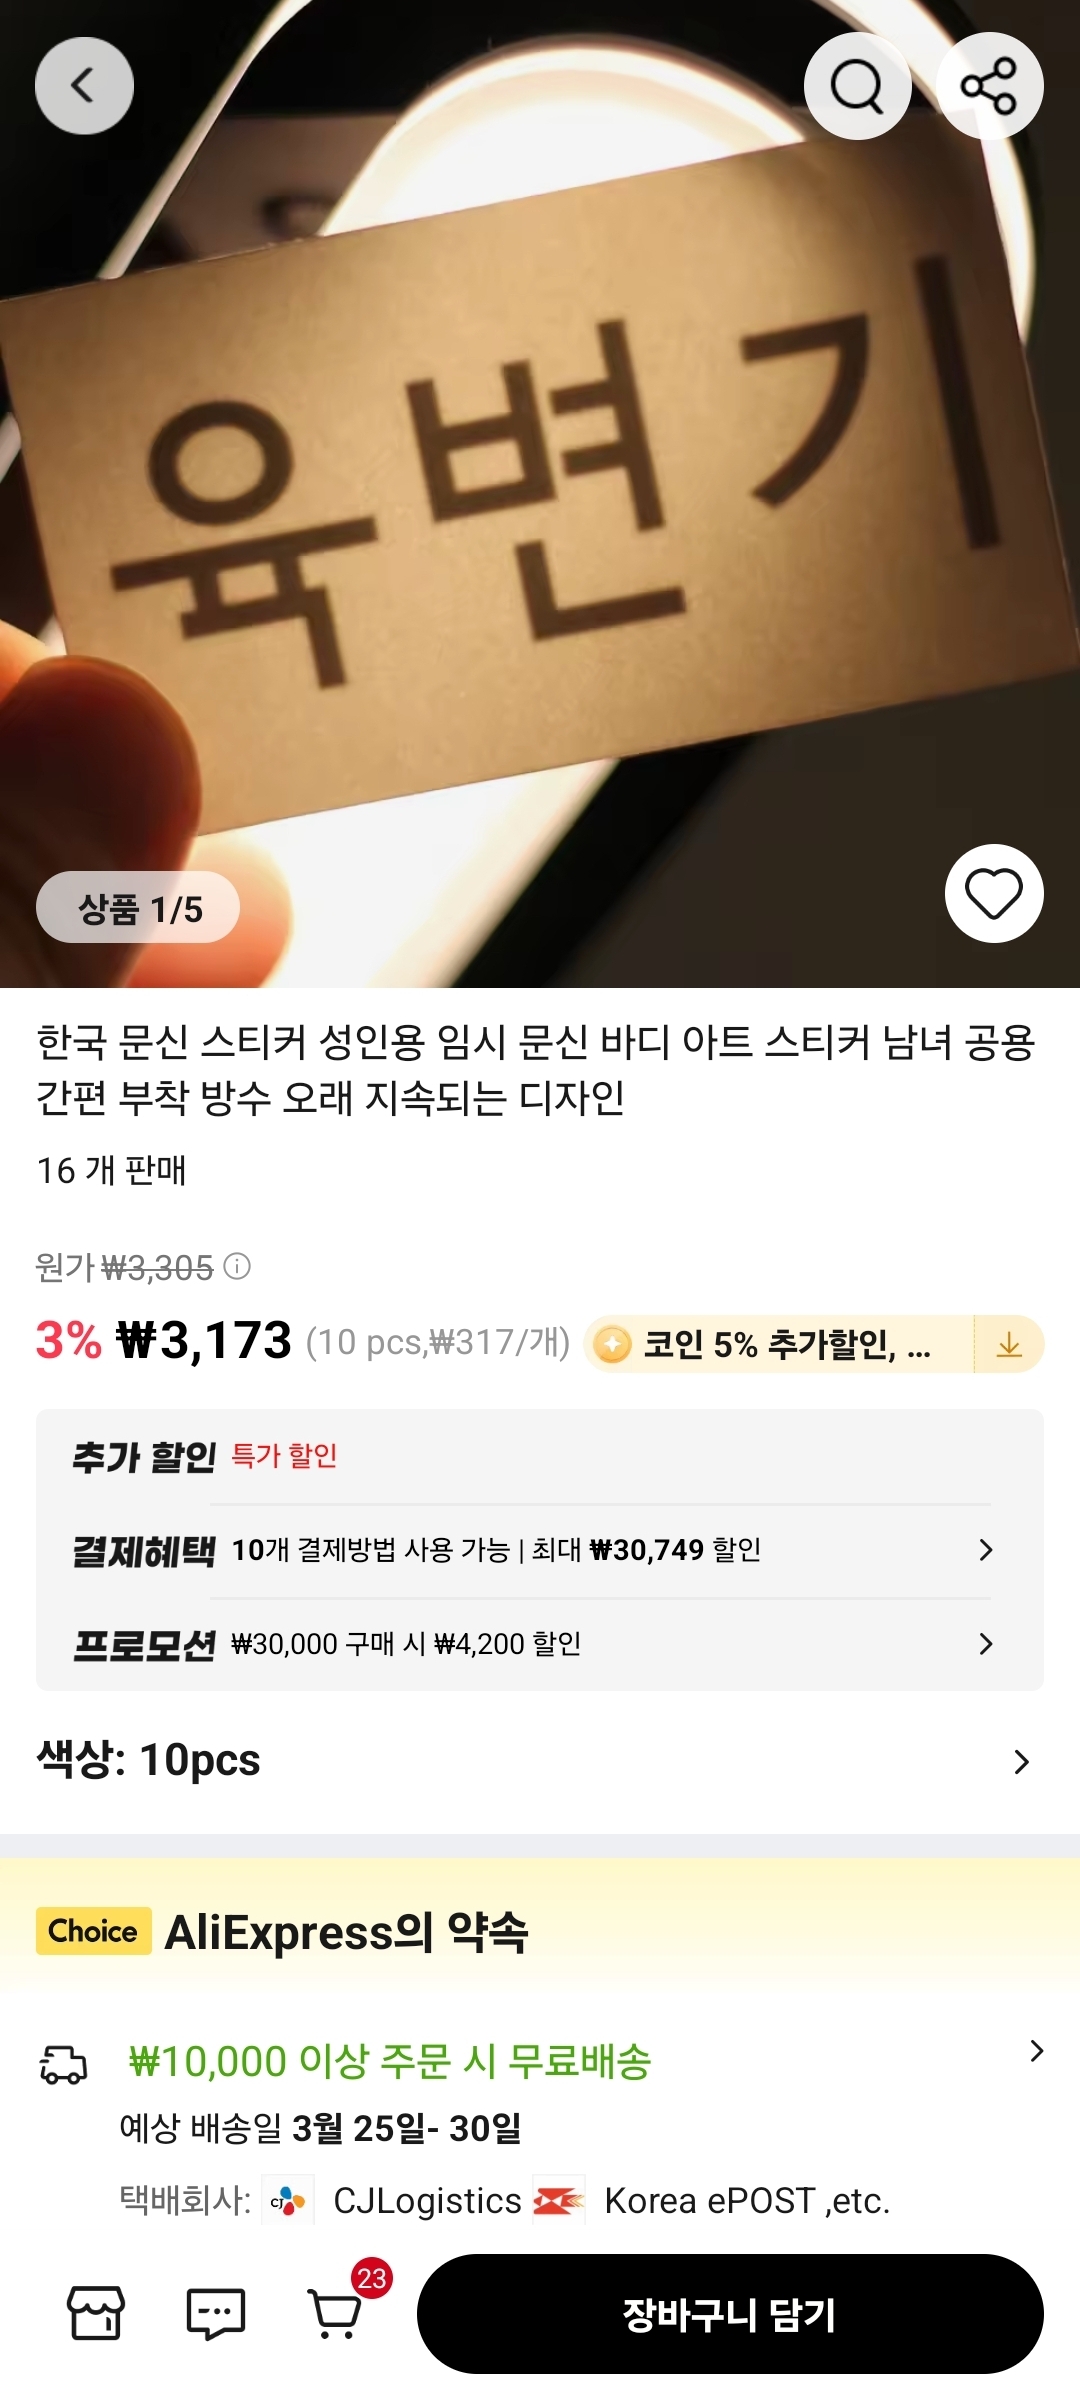Tap the back arrow button
Image resolution: width=1080 pixels, height=2404 pixels.
pyautogui.click(x=84, y=86)
